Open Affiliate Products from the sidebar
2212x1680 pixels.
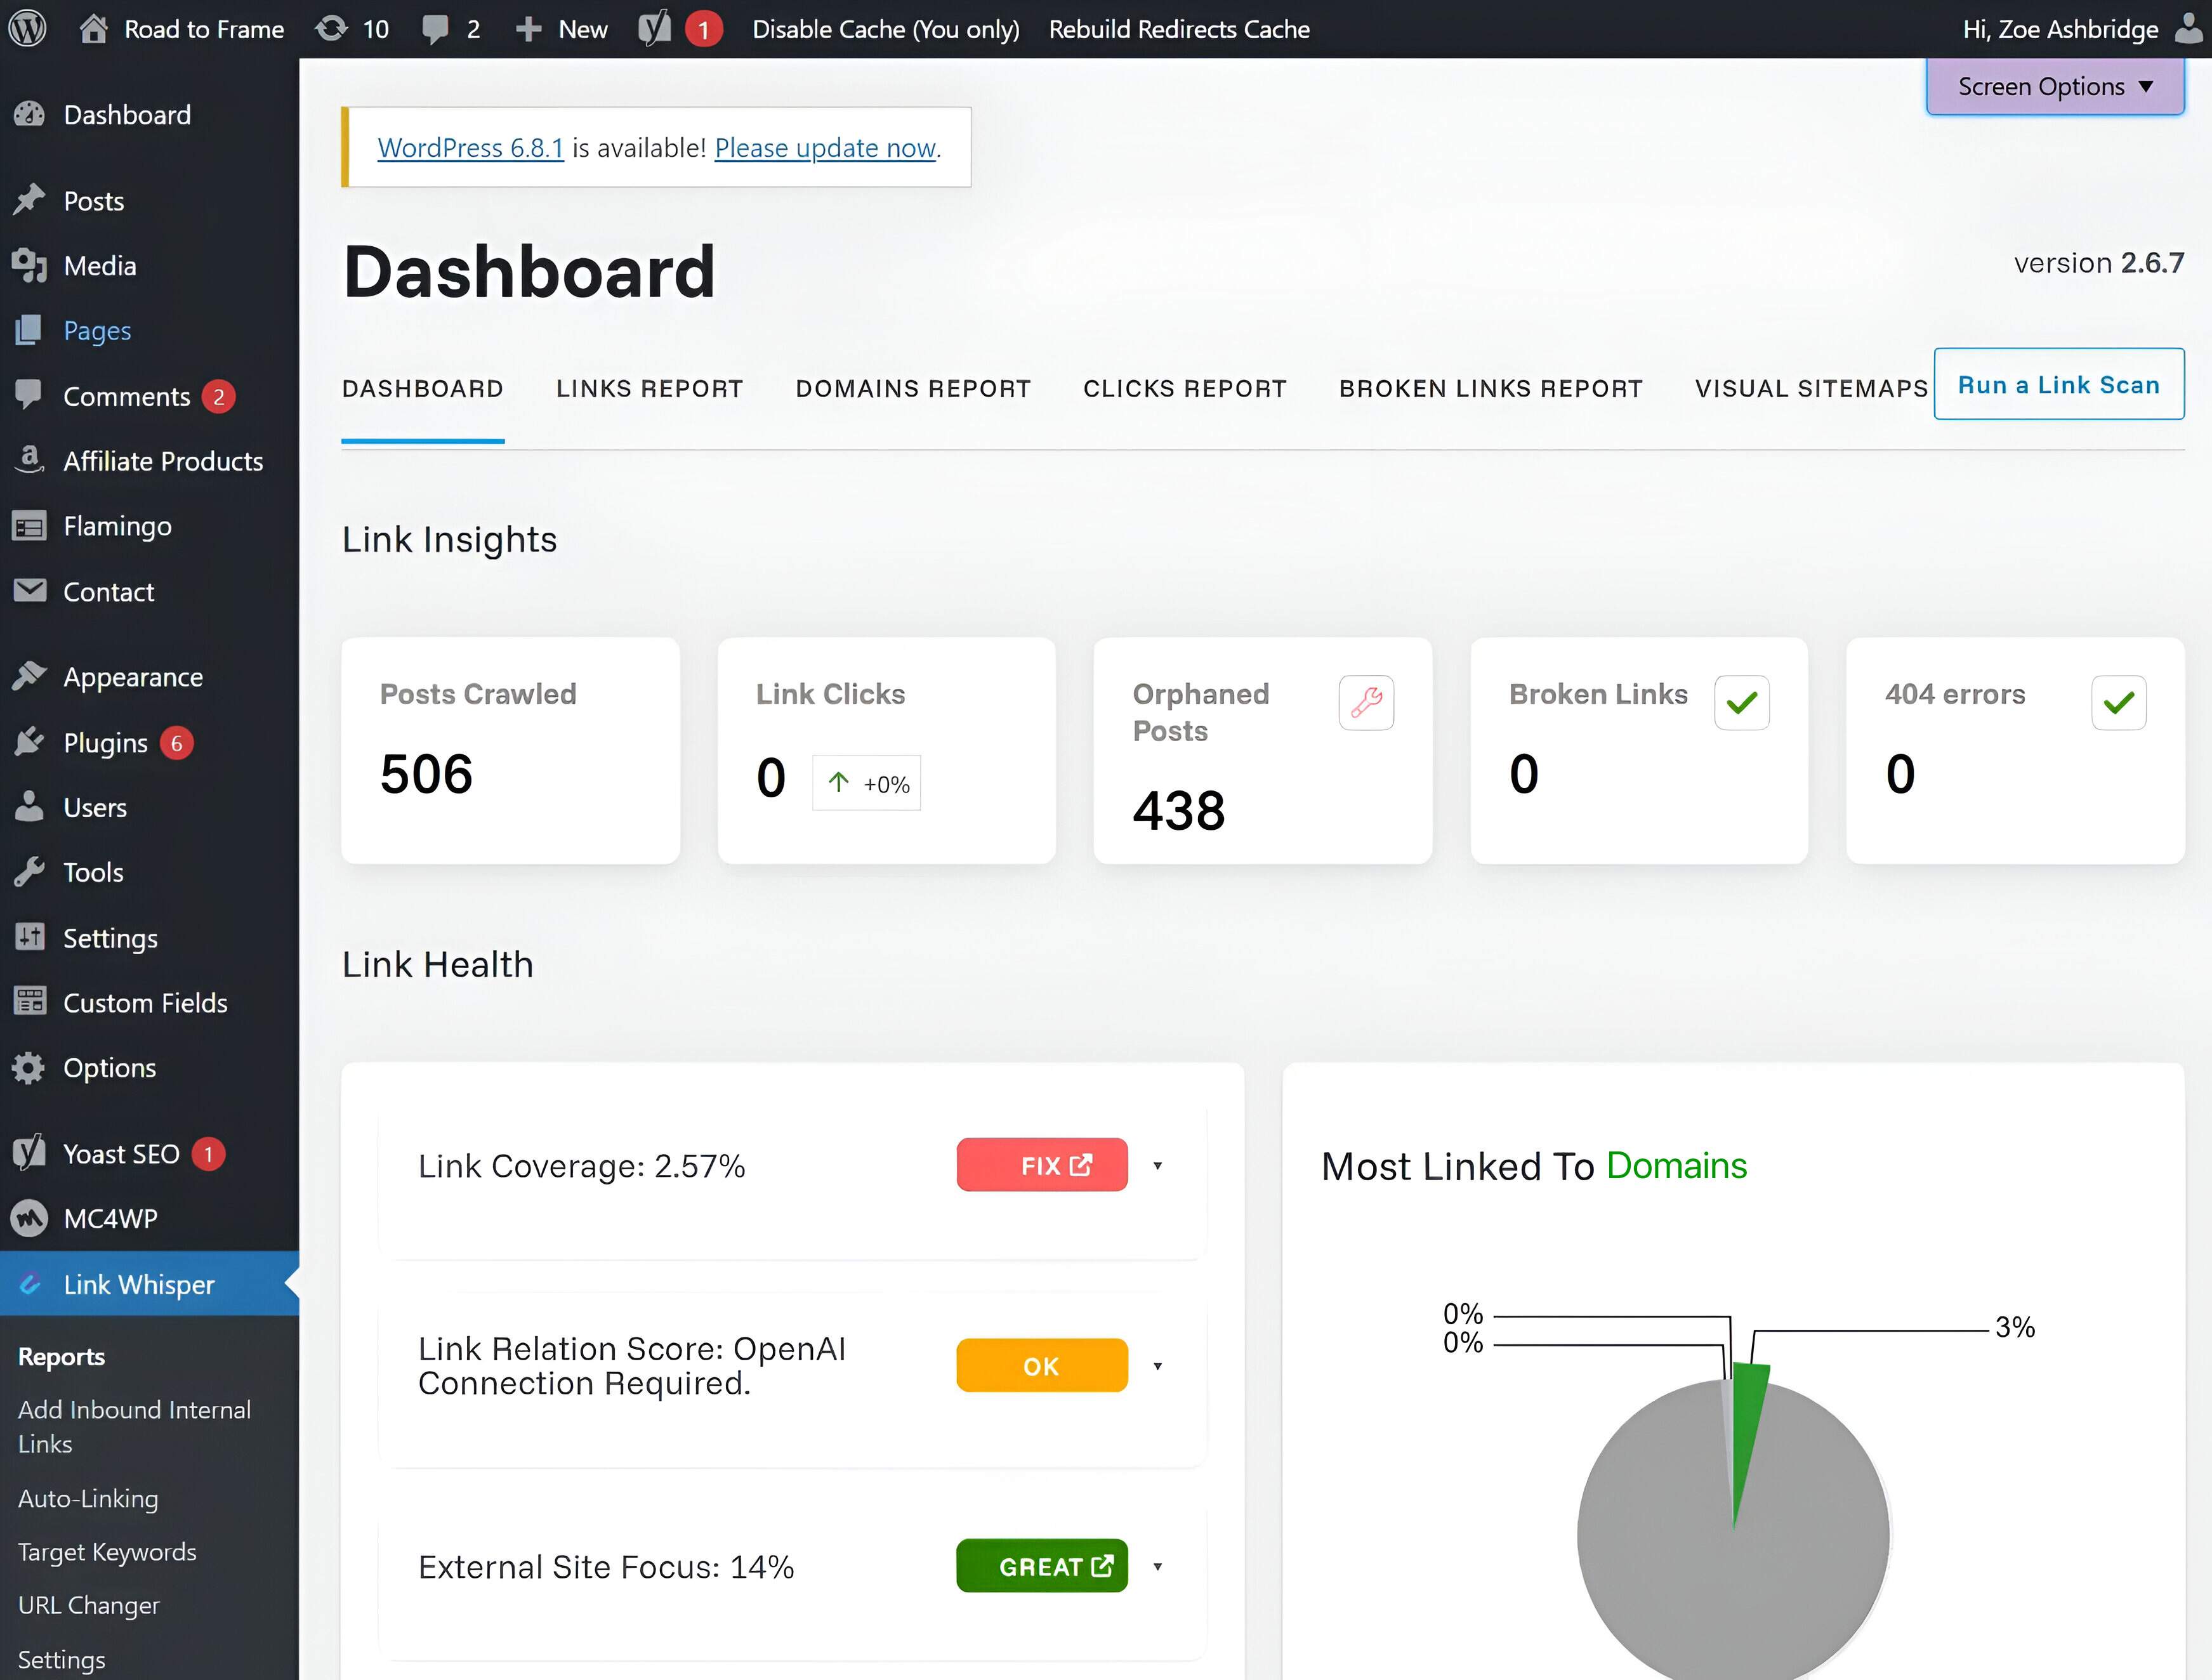point(29,460)
